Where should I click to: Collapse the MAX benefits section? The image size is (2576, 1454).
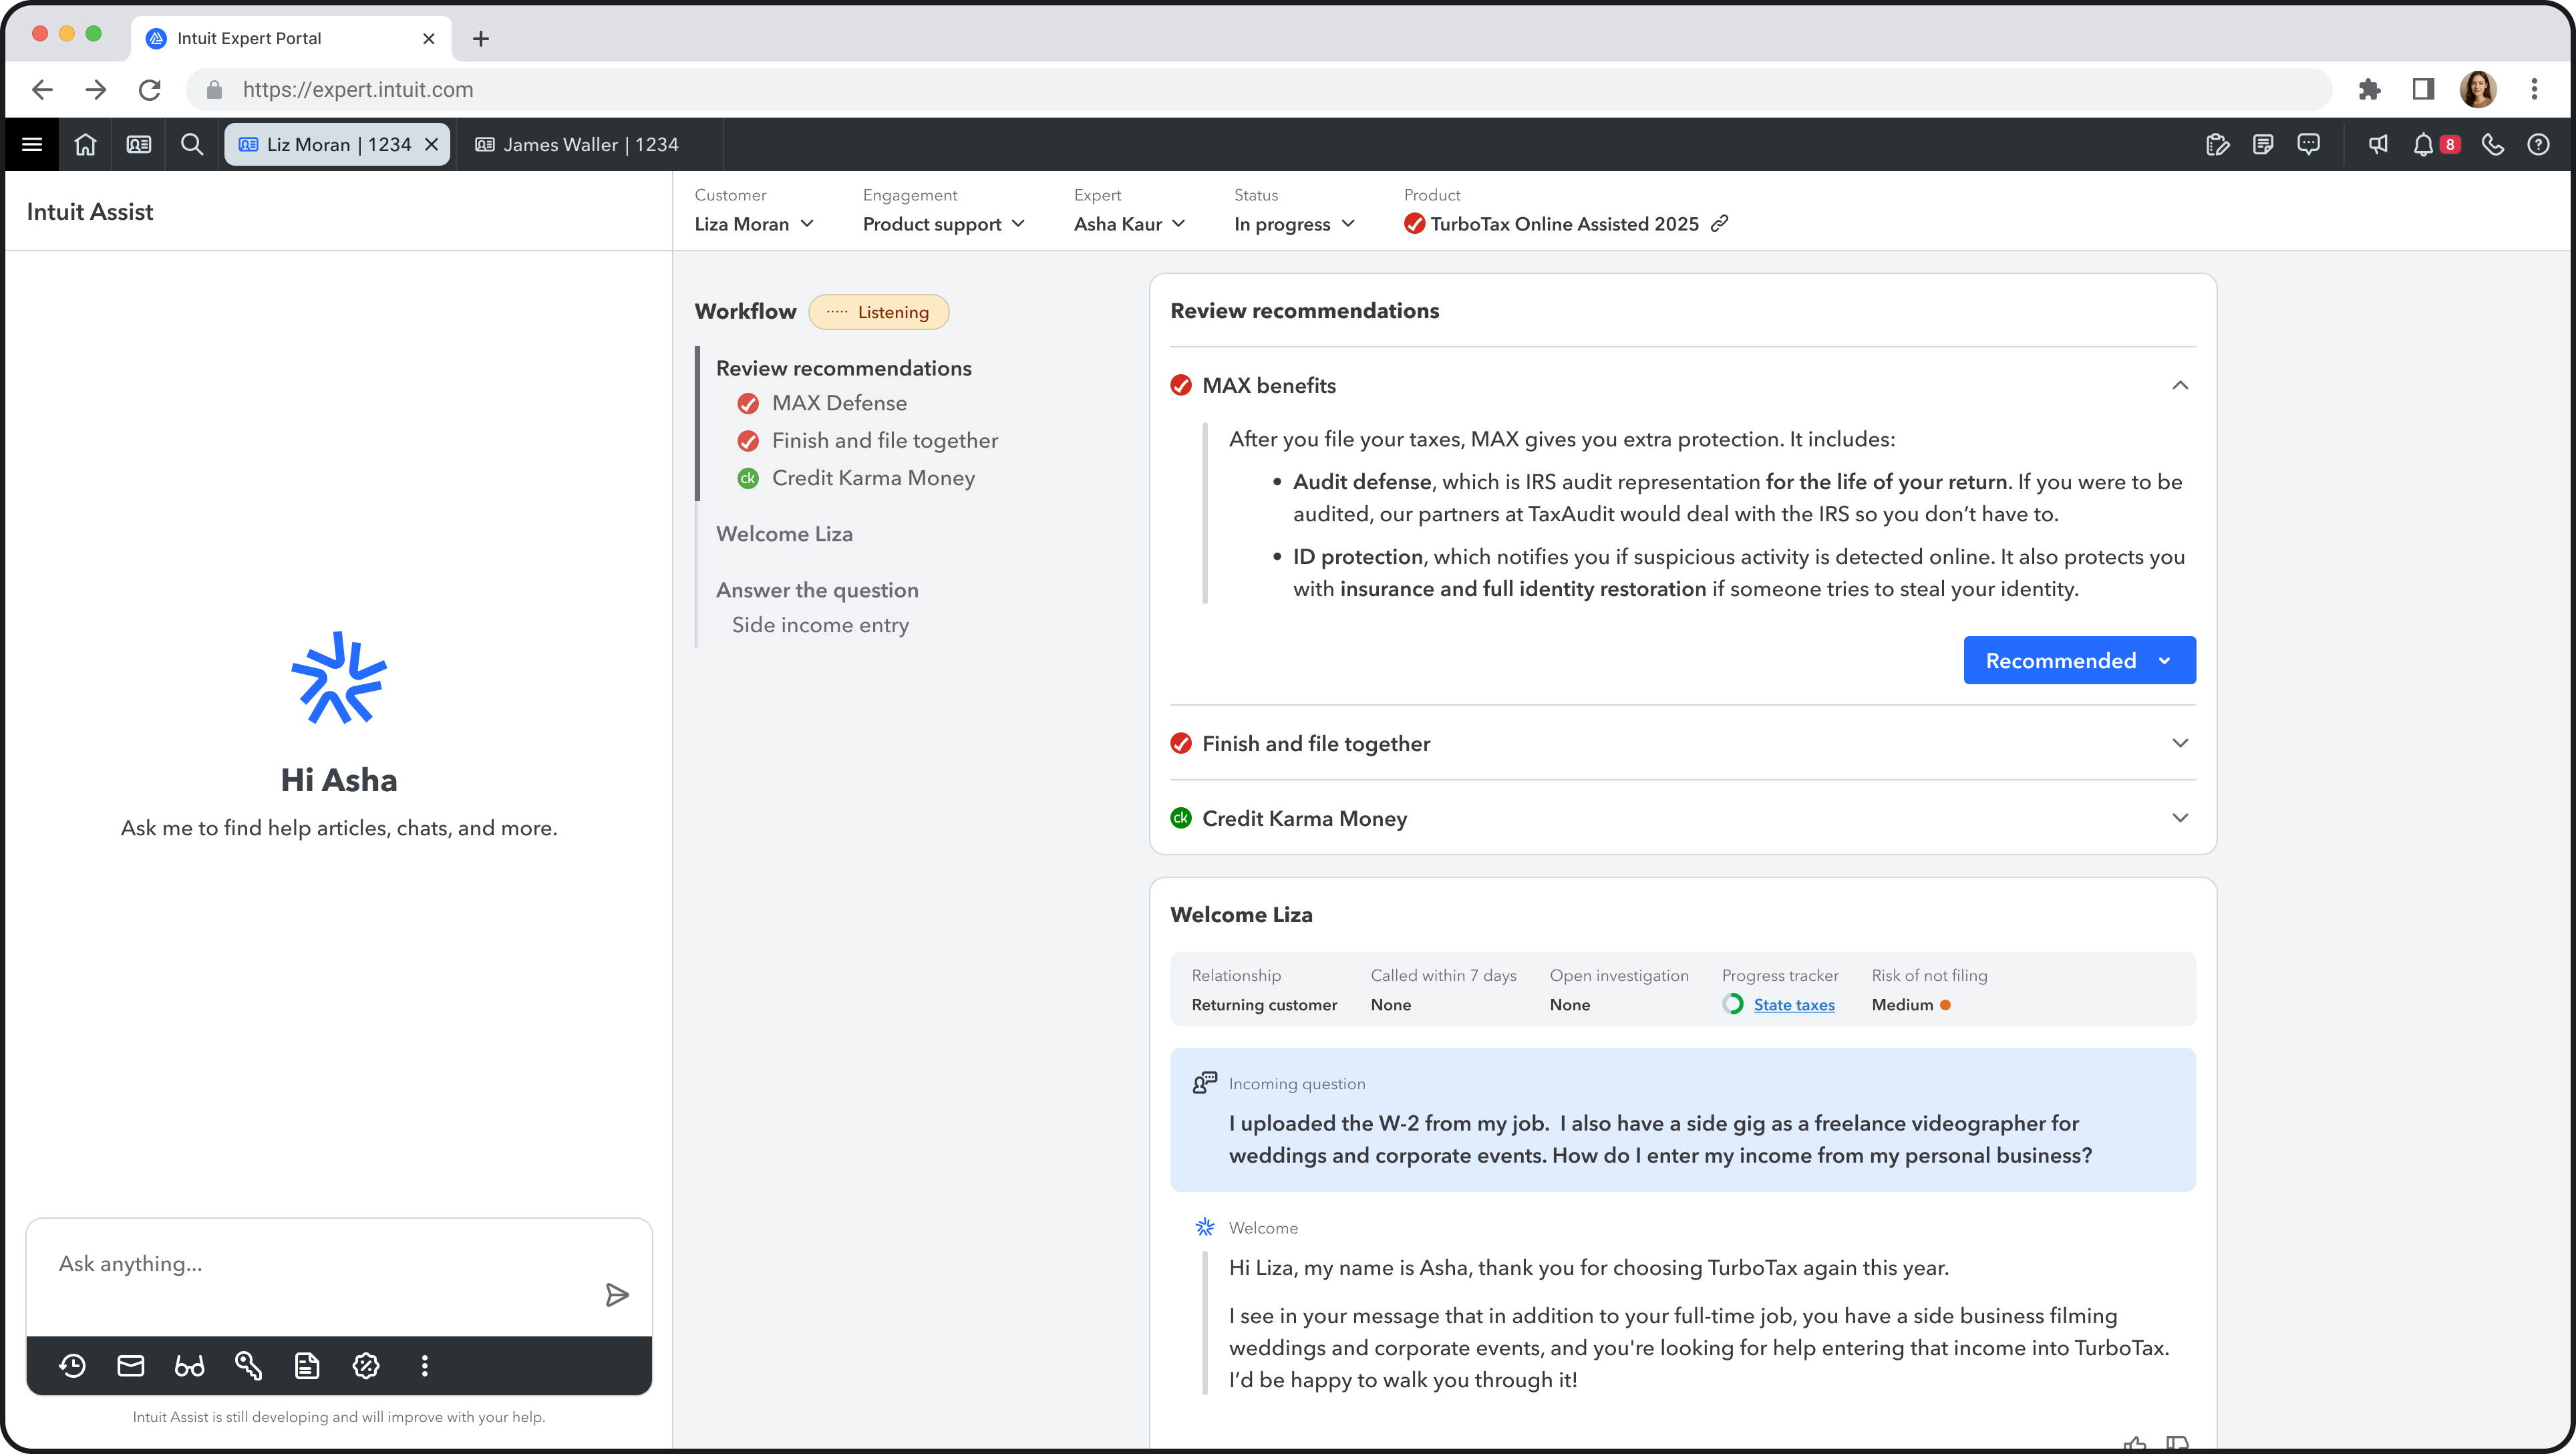pos(2180,385)
